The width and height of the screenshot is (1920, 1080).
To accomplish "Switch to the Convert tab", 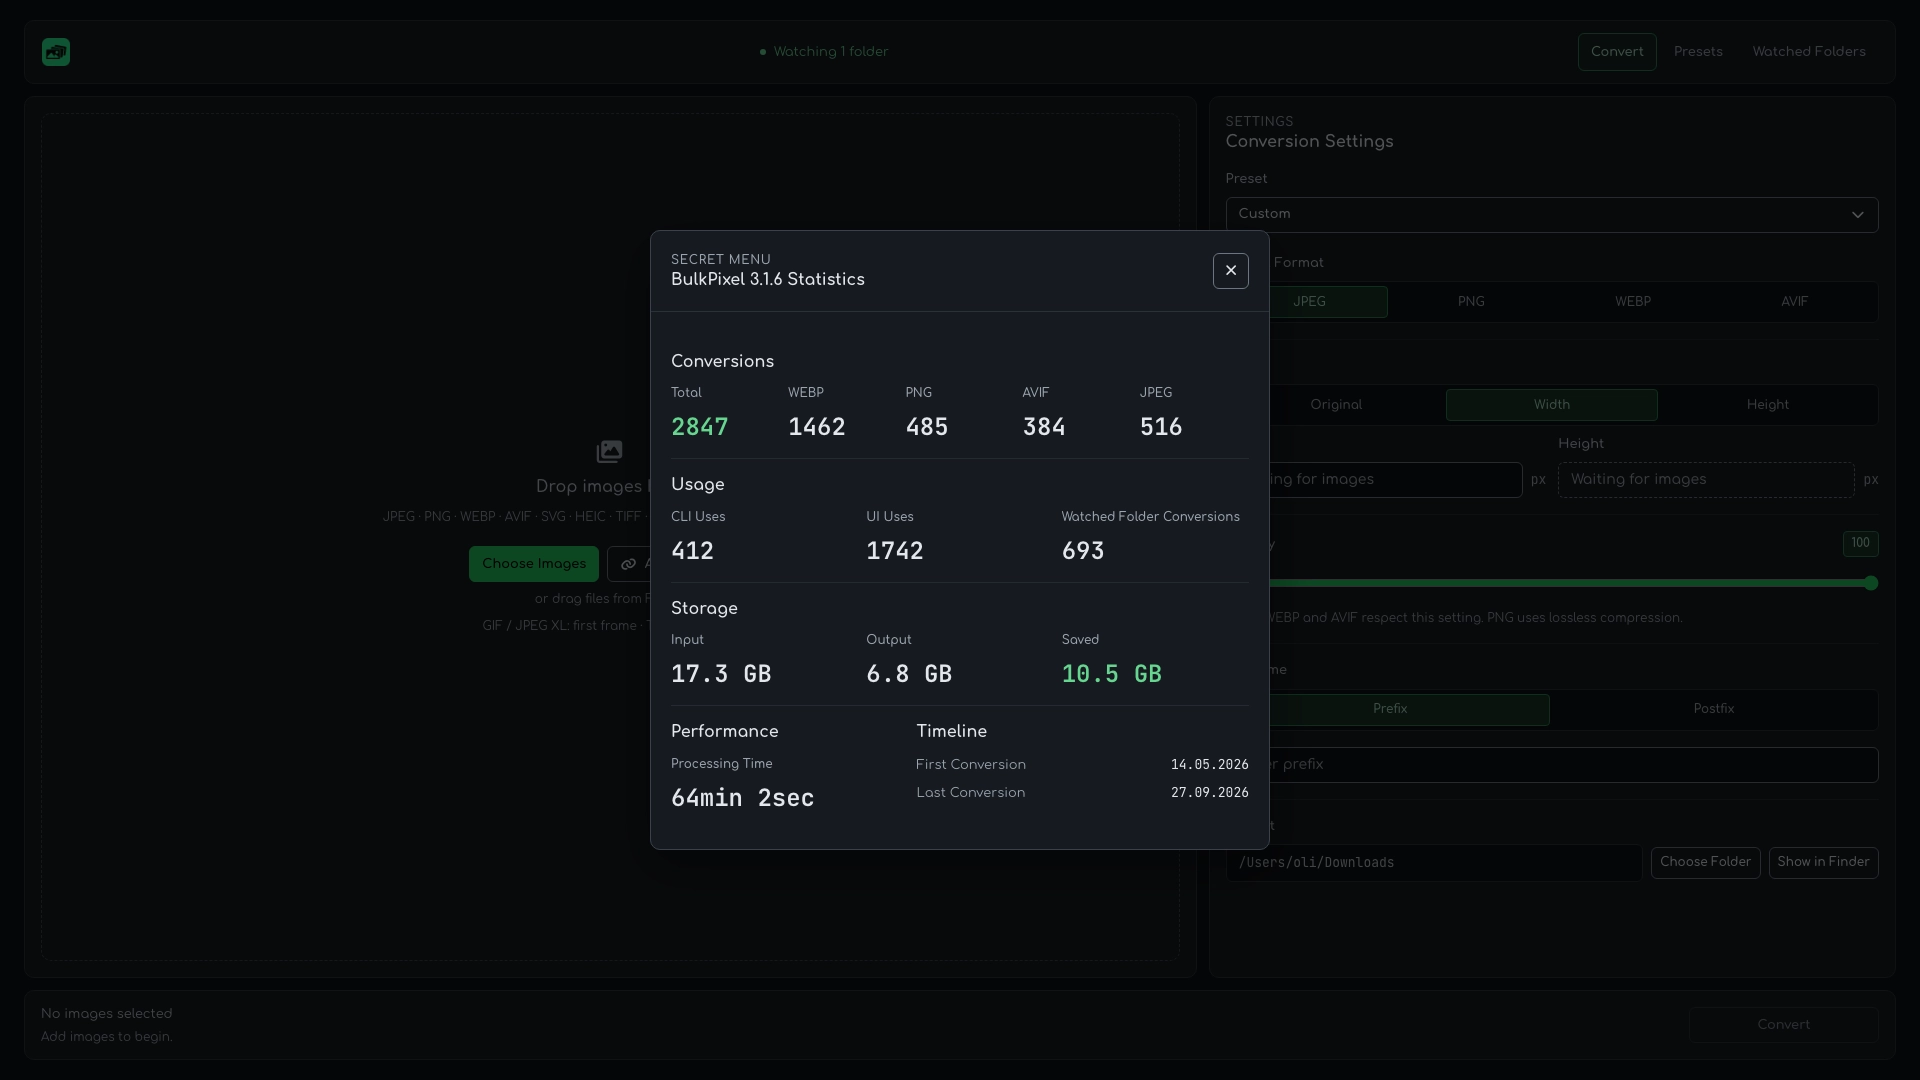I will [x=1617, y=52].
